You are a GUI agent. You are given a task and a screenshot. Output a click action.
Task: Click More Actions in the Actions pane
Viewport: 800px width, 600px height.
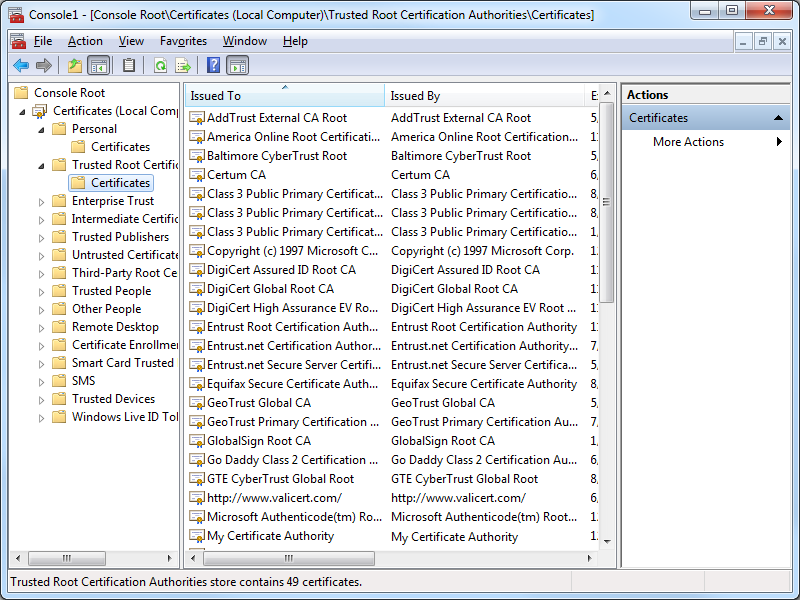(x=688, y=142)
